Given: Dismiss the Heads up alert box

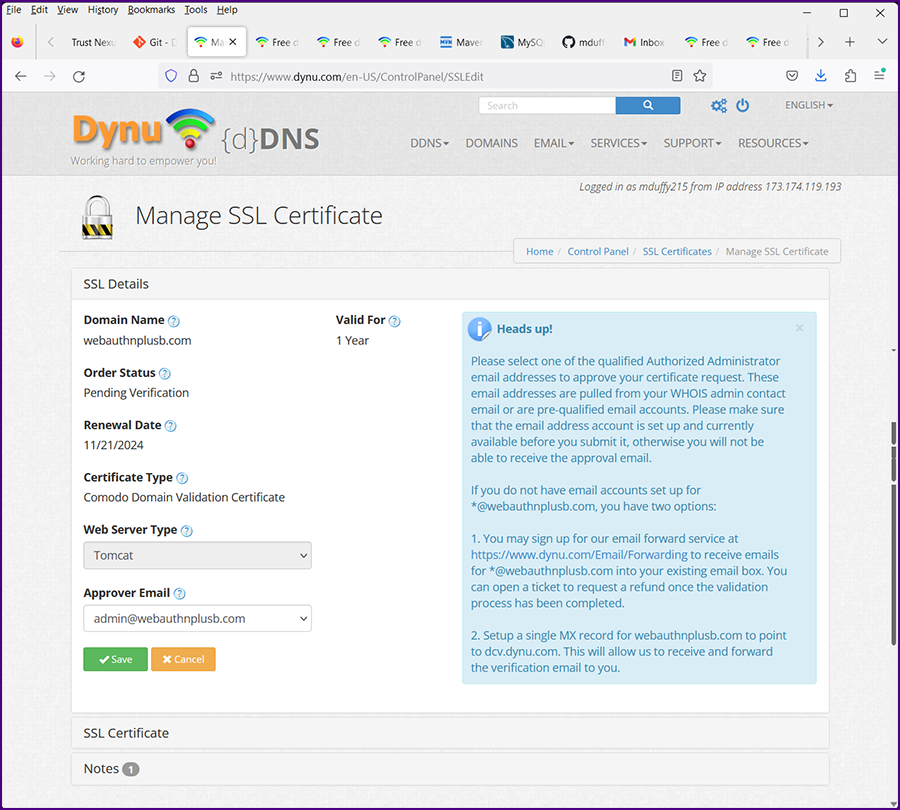Looking at the screenshot, I should tap(799, 328).
